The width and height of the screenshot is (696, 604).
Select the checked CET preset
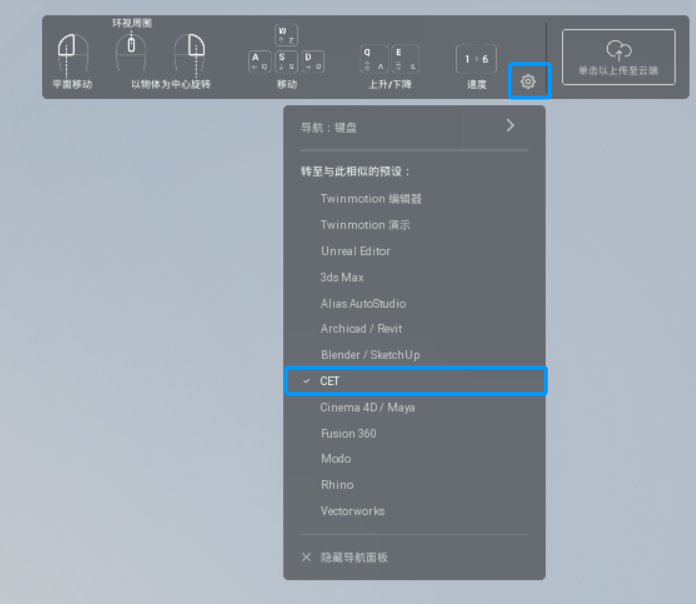pyautogui.click(x=415, y=381)
